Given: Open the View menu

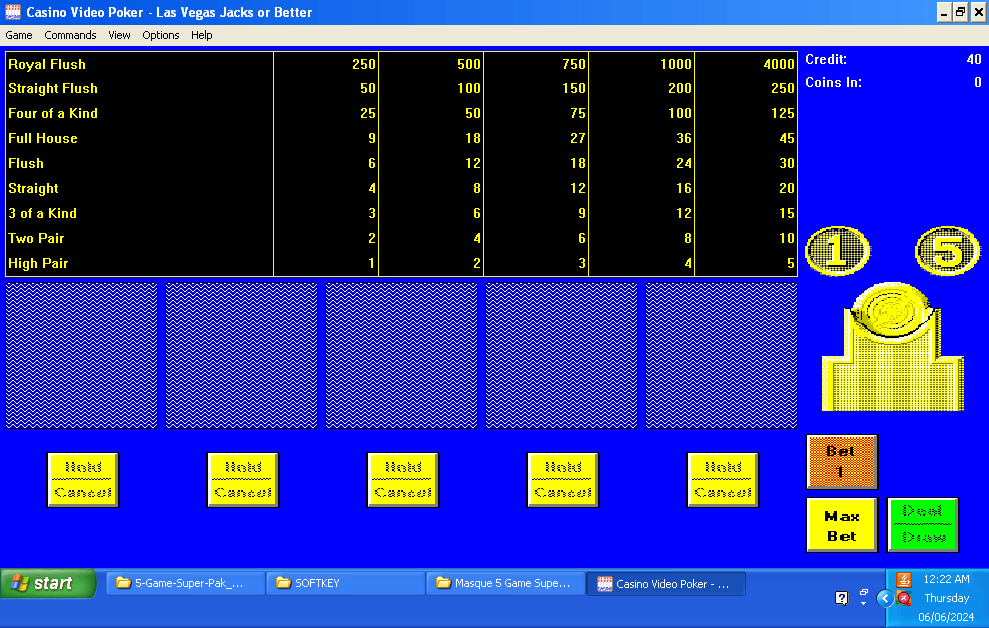Looking at the screenshot, I should point(119,35).
